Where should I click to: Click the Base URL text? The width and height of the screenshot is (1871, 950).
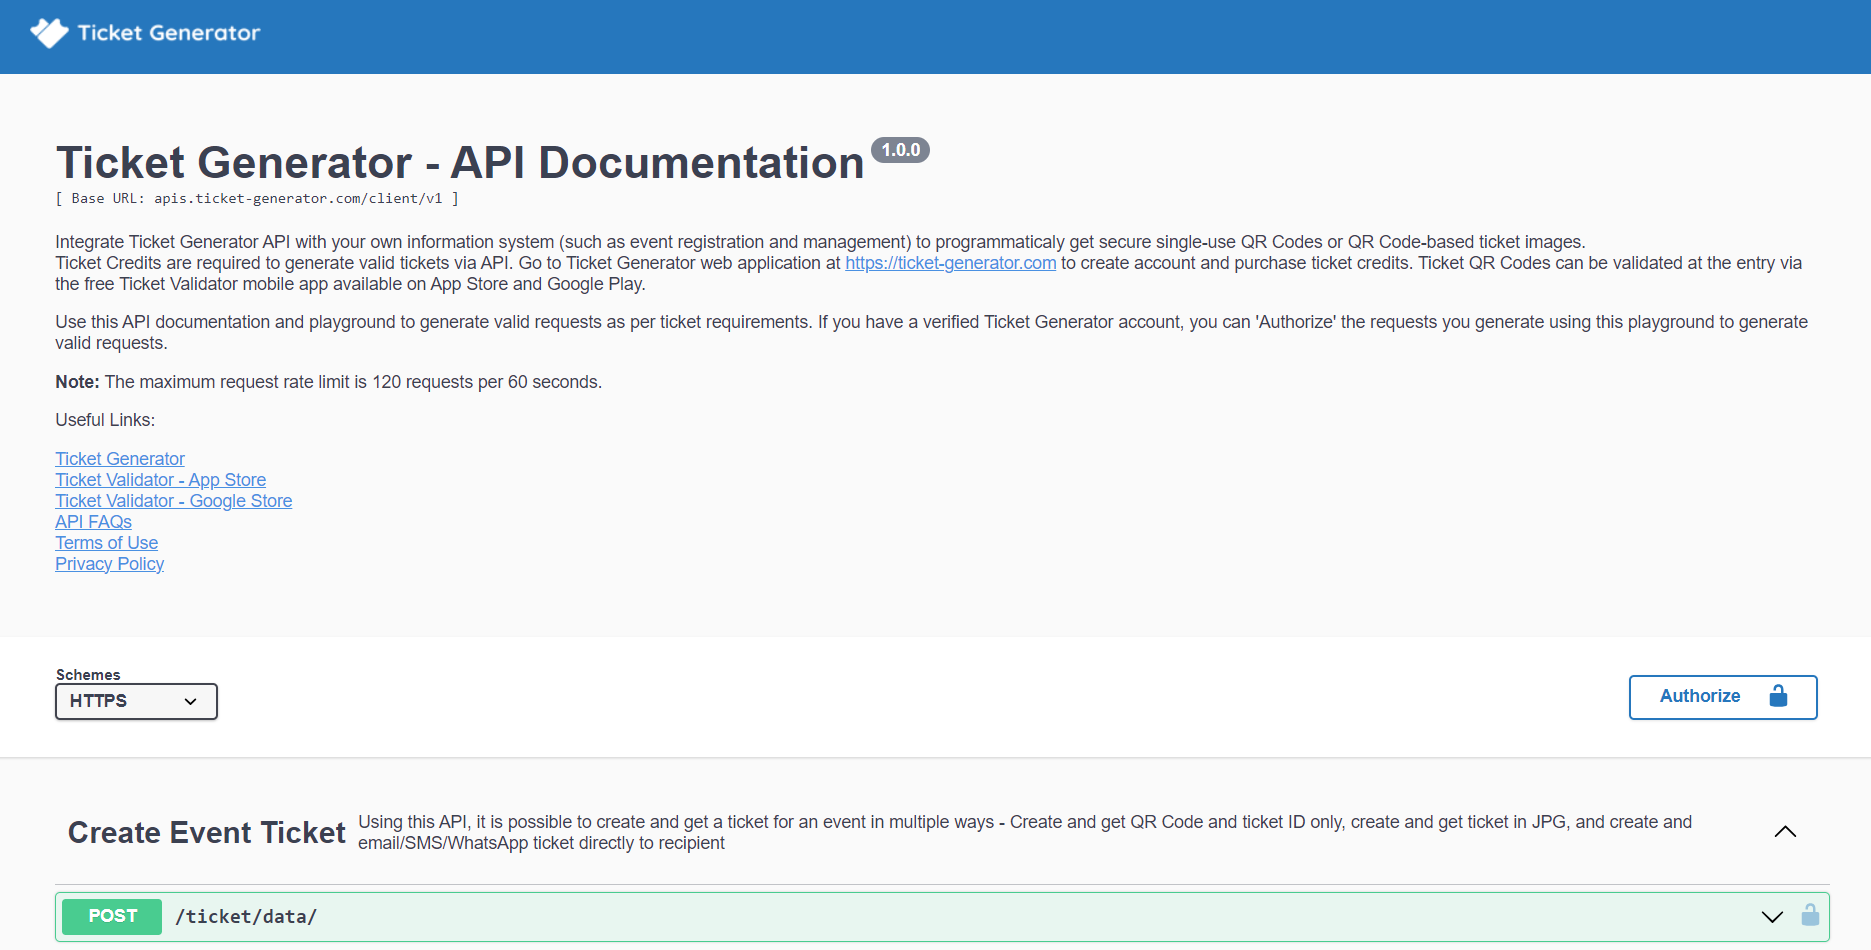257,199
